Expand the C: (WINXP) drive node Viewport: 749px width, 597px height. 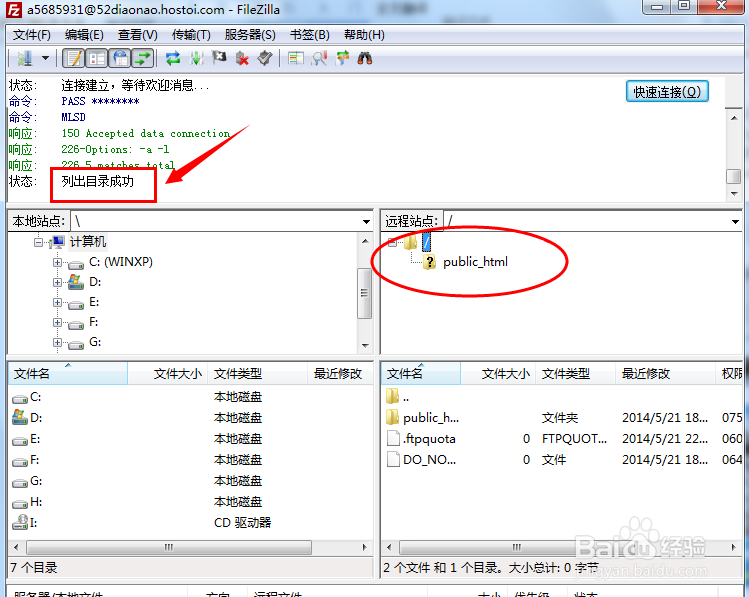(57, 262)
